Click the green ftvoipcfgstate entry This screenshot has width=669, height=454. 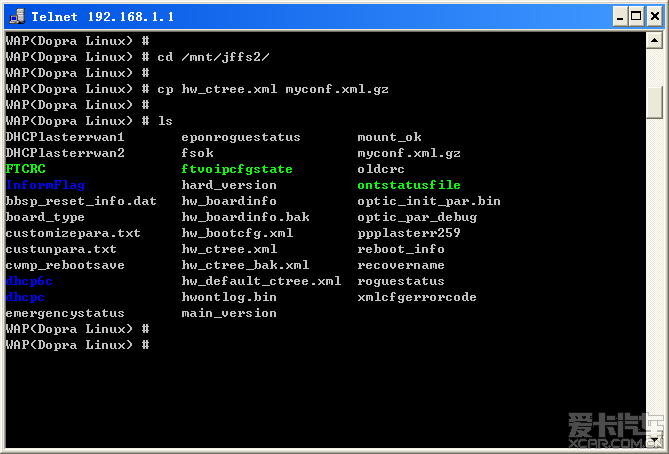coord(237,169)
